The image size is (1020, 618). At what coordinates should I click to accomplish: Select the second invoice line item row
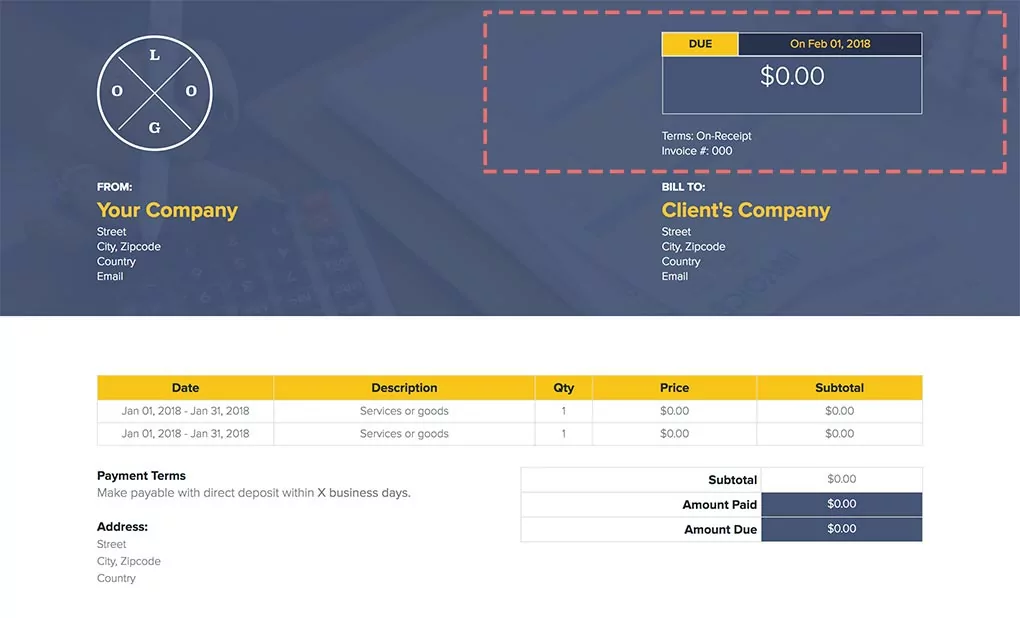click(404, 433)
